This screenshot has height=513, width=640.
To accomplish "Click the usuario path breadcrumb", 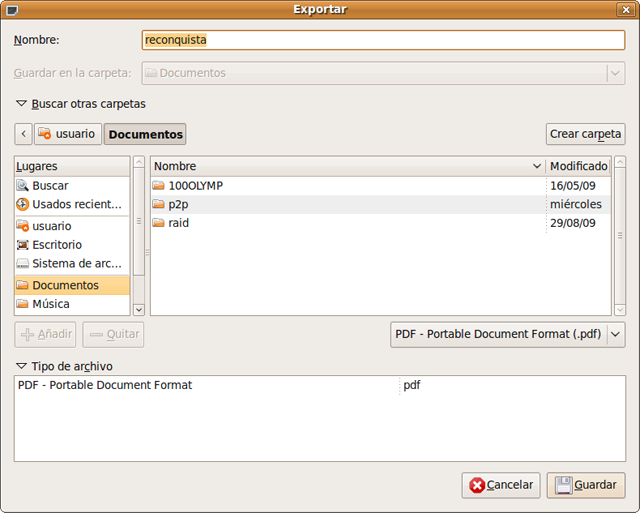I will click(x=67, y=134).
